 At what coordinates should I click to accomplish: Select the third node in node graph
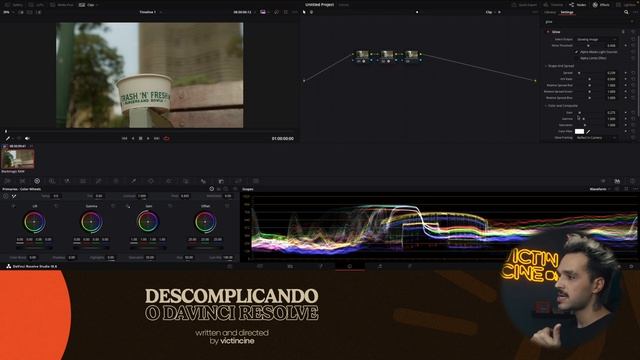pos(411,55)
